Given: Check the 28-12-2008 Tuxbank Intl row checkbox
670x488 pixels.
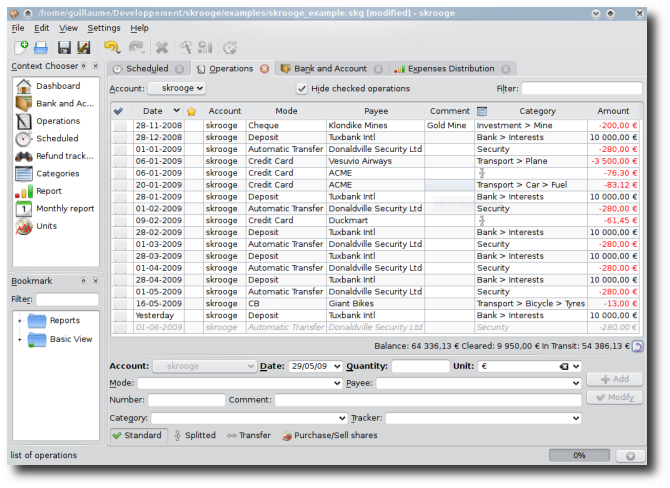Looking at the screenshot, I should tap(121, 138).
